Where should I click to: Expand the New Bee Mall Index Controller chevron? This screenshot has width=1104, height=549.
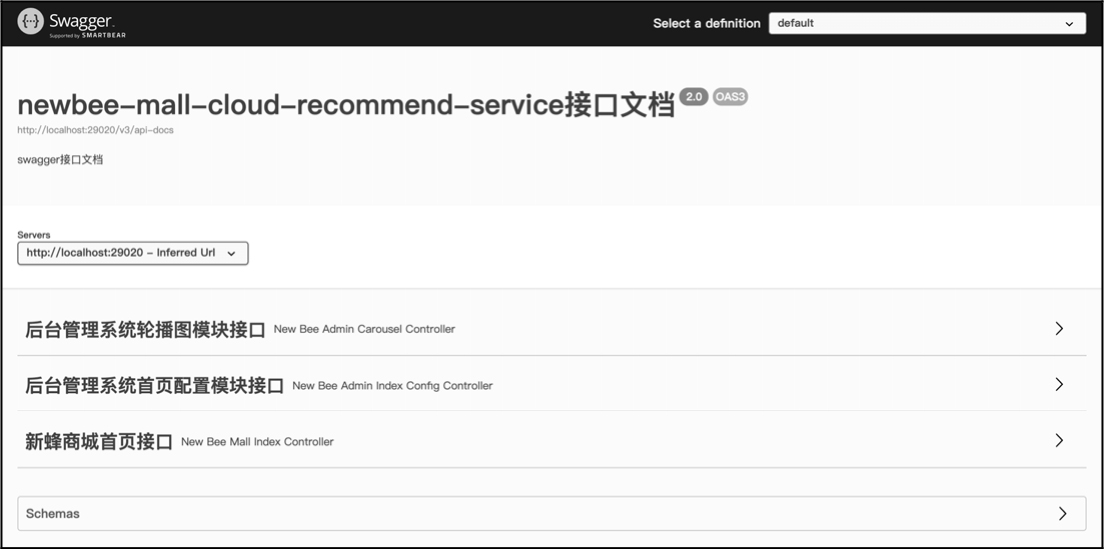[1058, 441]
